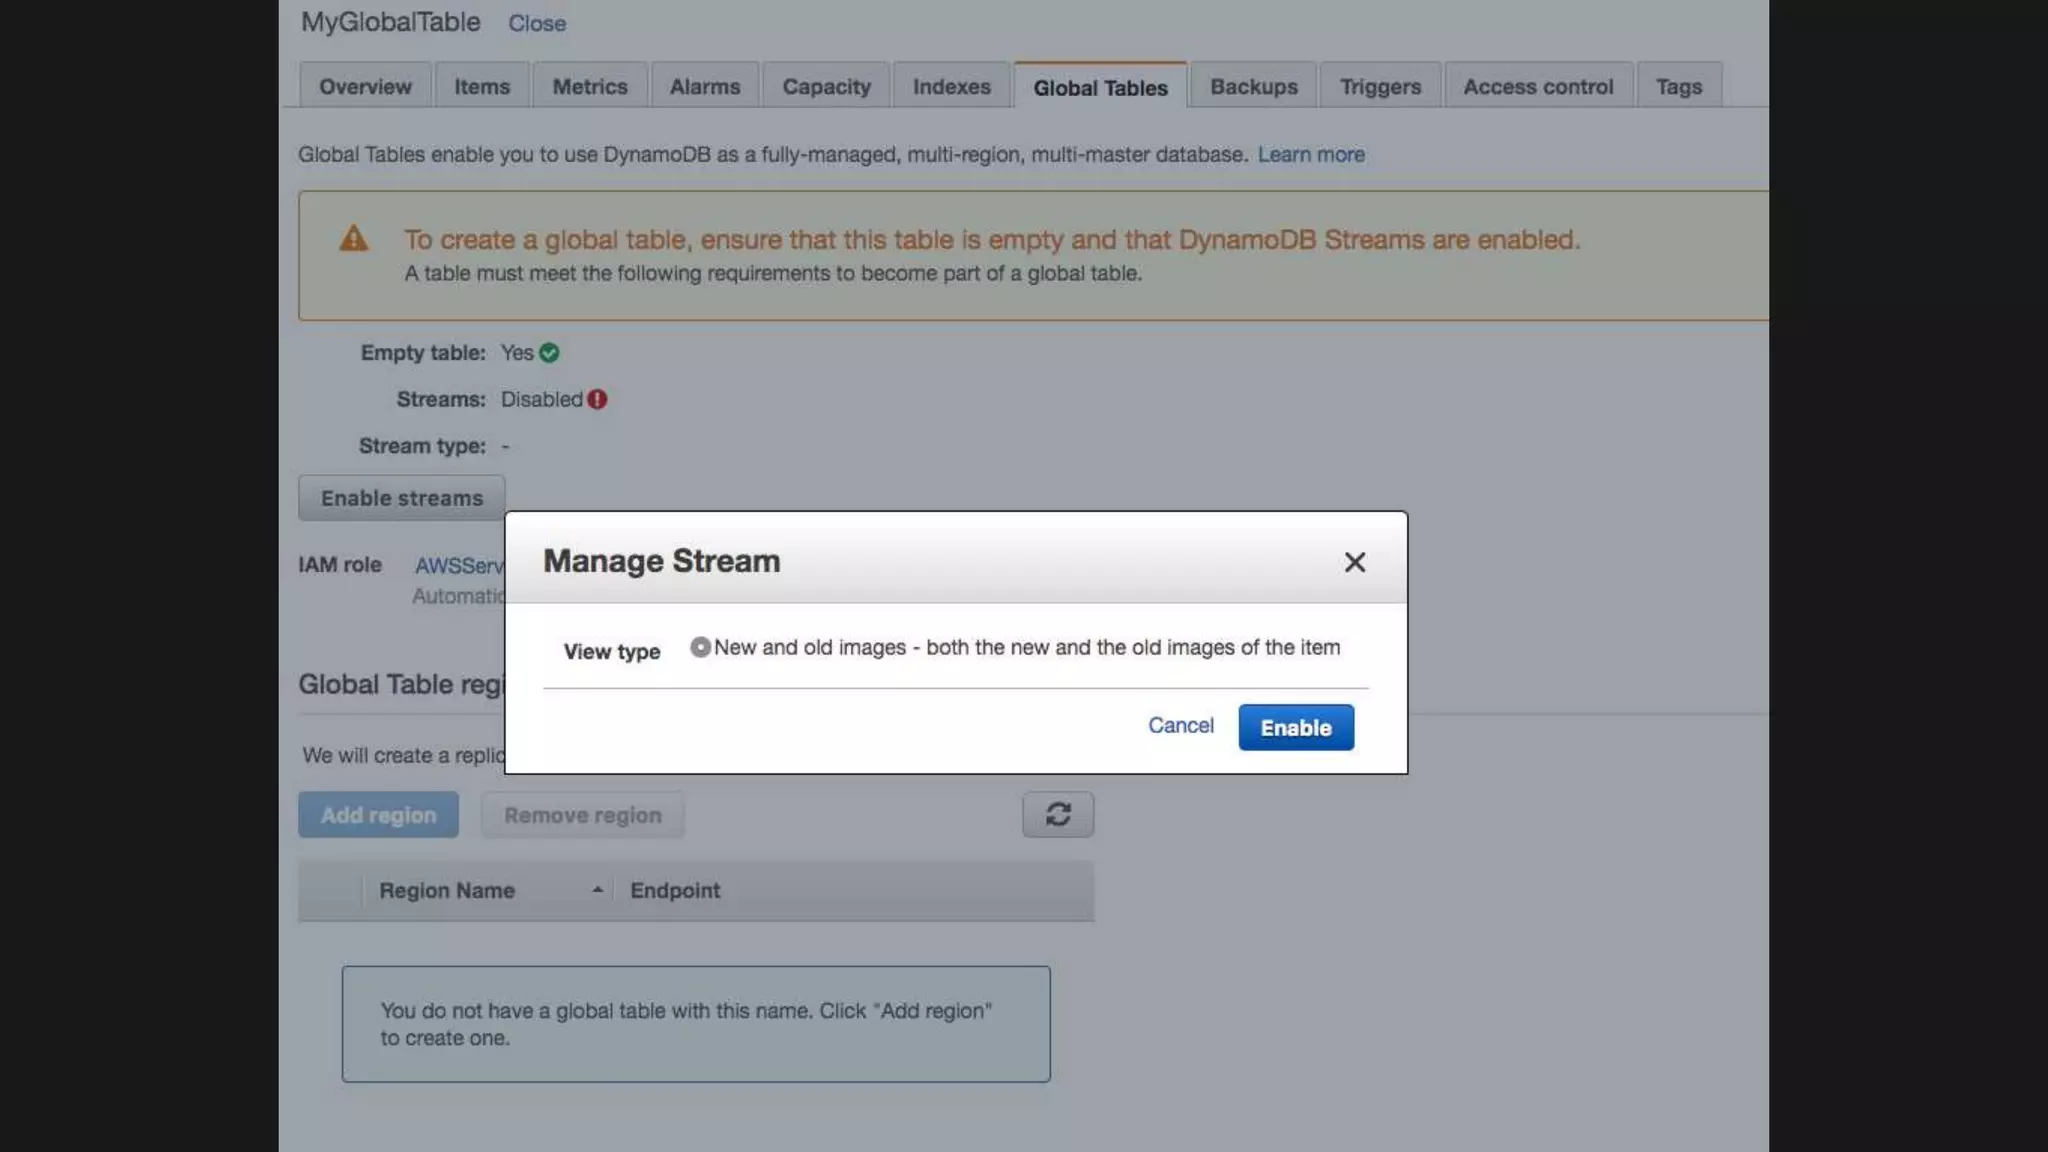Click the refresh regions icon button
This screenshot has width=2048, height=1152.
coord(1057,815)
